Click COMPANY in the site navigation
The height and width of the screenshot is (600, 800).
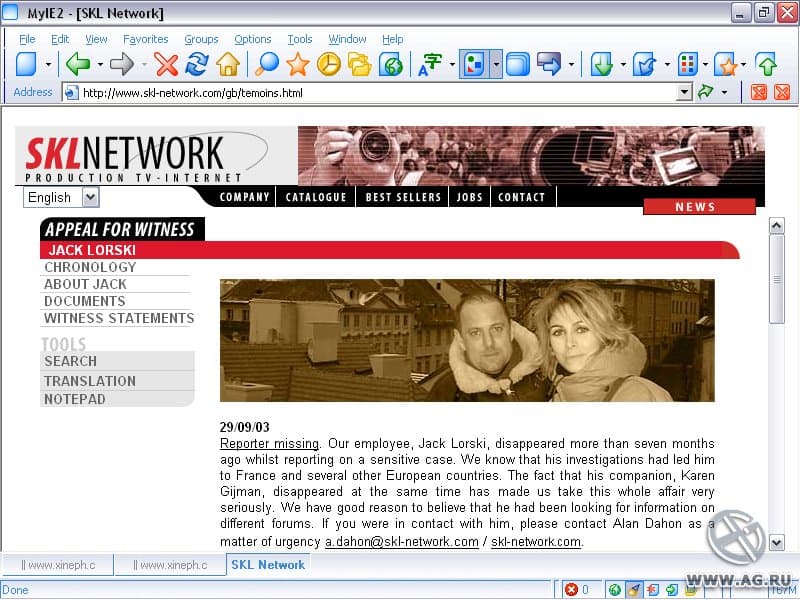244,197
